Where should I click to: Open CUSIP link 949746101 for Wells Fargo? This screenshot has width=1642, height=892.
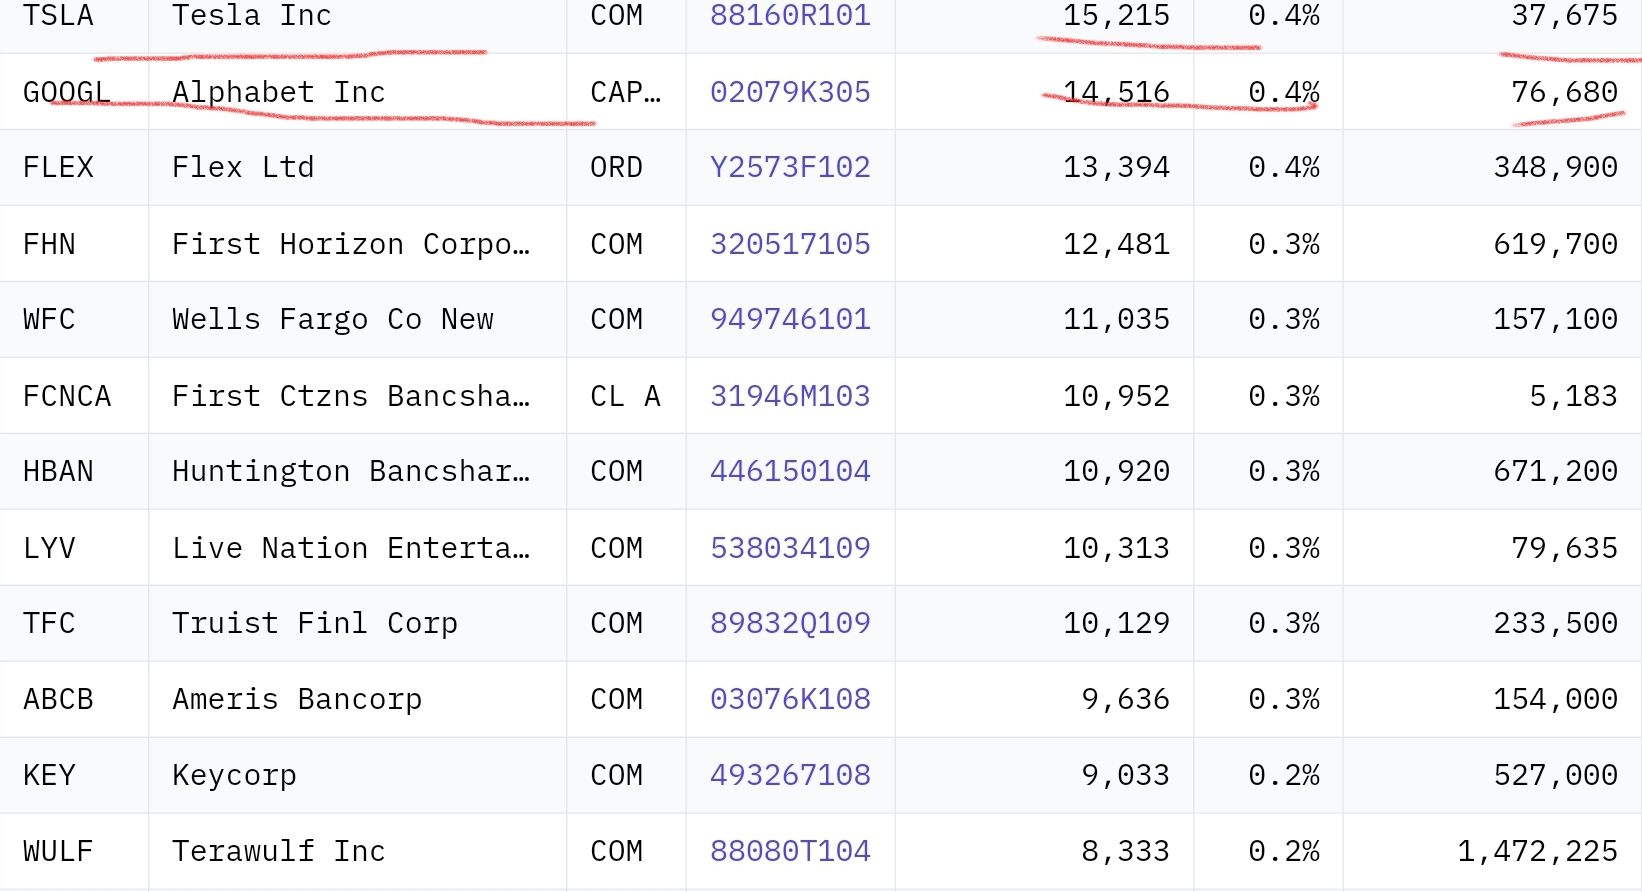pos(790,319)
